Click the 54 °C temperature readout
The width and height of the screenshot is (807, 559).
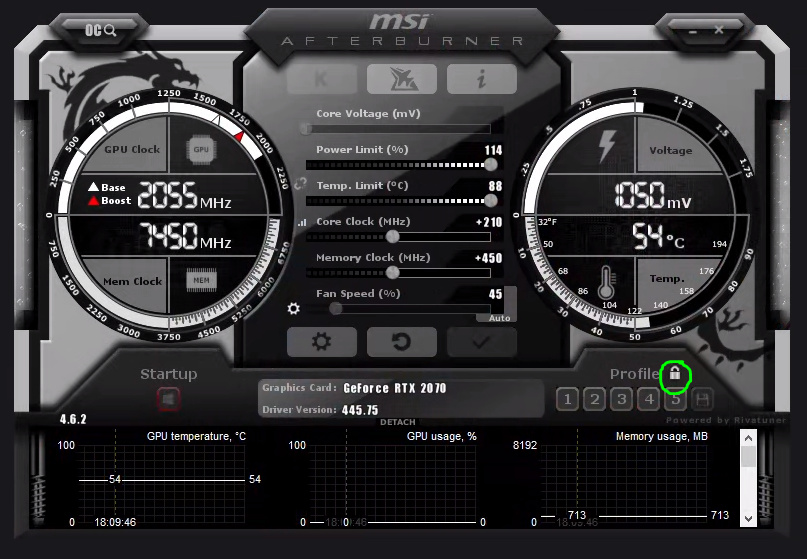pyautogui.click(x=658, y=236)
